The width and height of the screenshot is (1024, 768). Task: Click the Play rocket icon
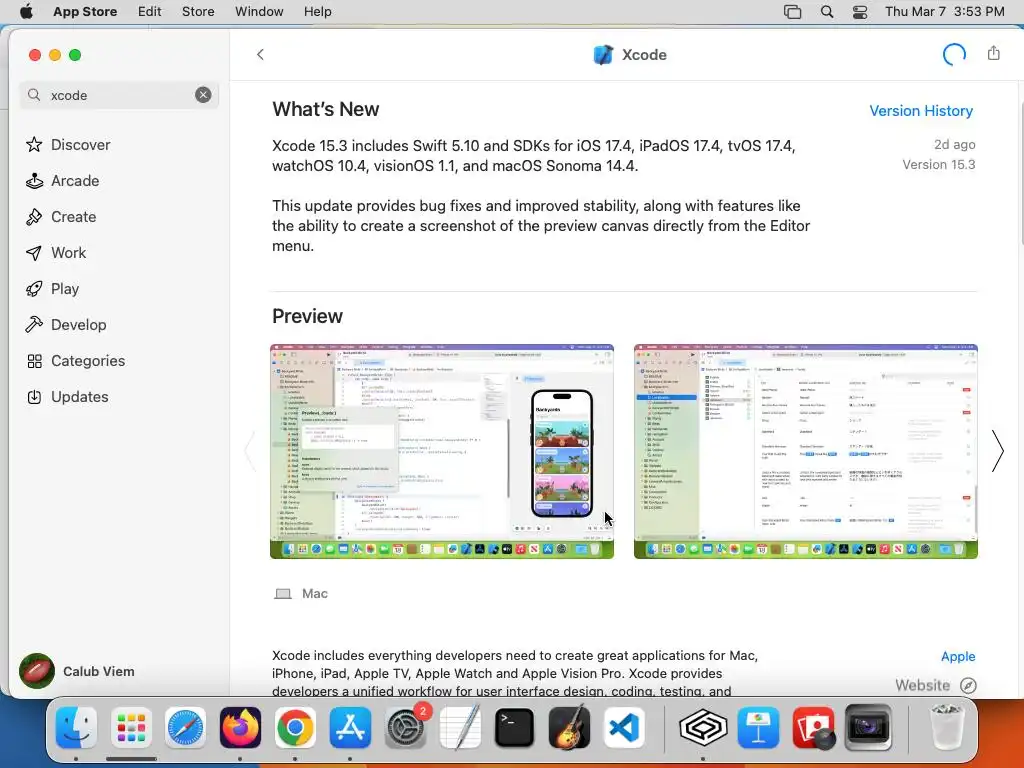[34, 289]
